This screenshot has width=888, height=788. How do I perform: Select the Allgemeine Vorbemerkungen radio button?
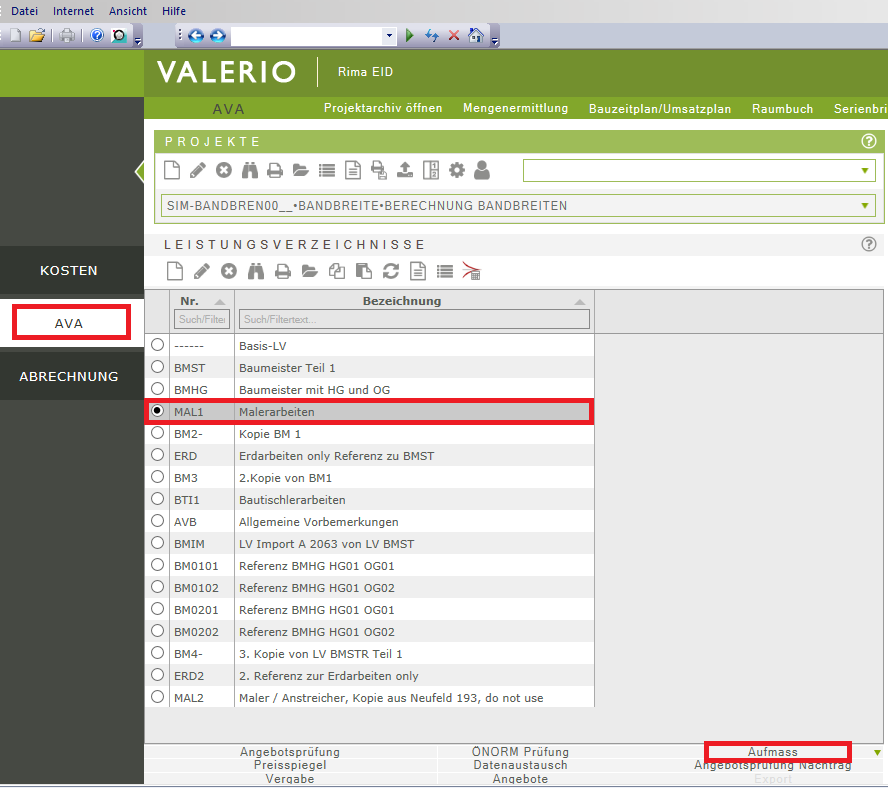point(157,521)
